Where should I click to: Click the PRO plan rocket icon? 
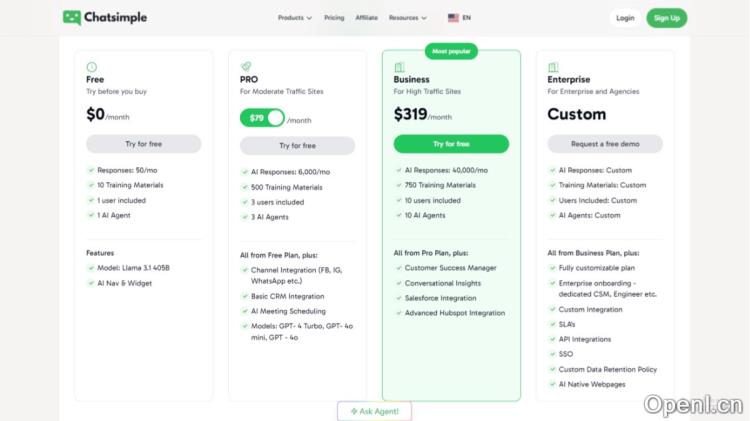(x=245, y=66)
